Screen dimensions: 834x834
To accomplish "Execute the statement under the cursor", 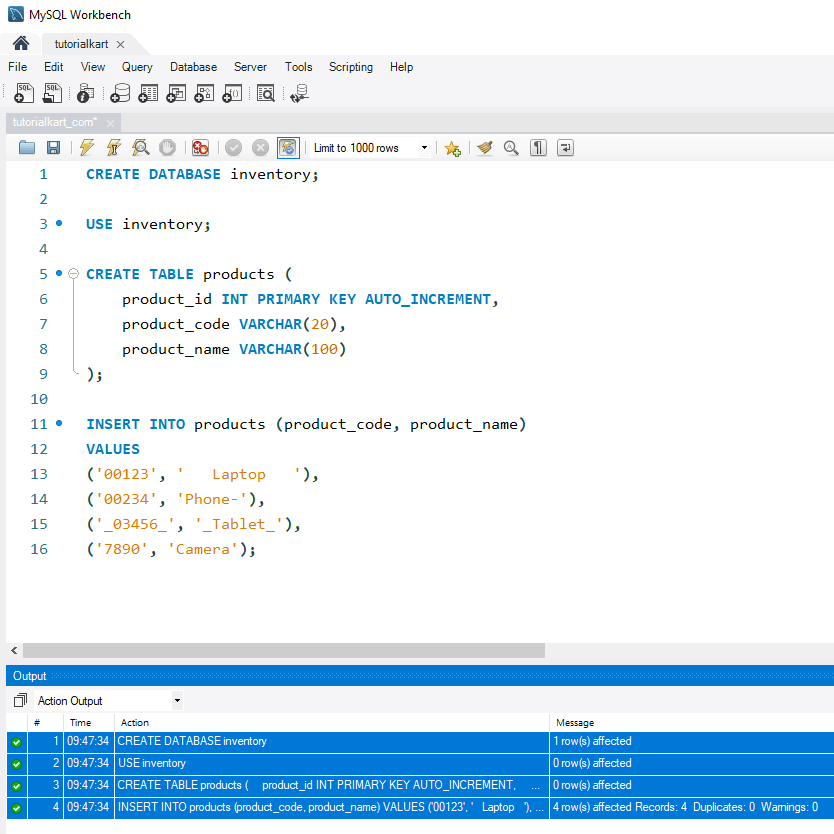I will click(x=113, y=147).
